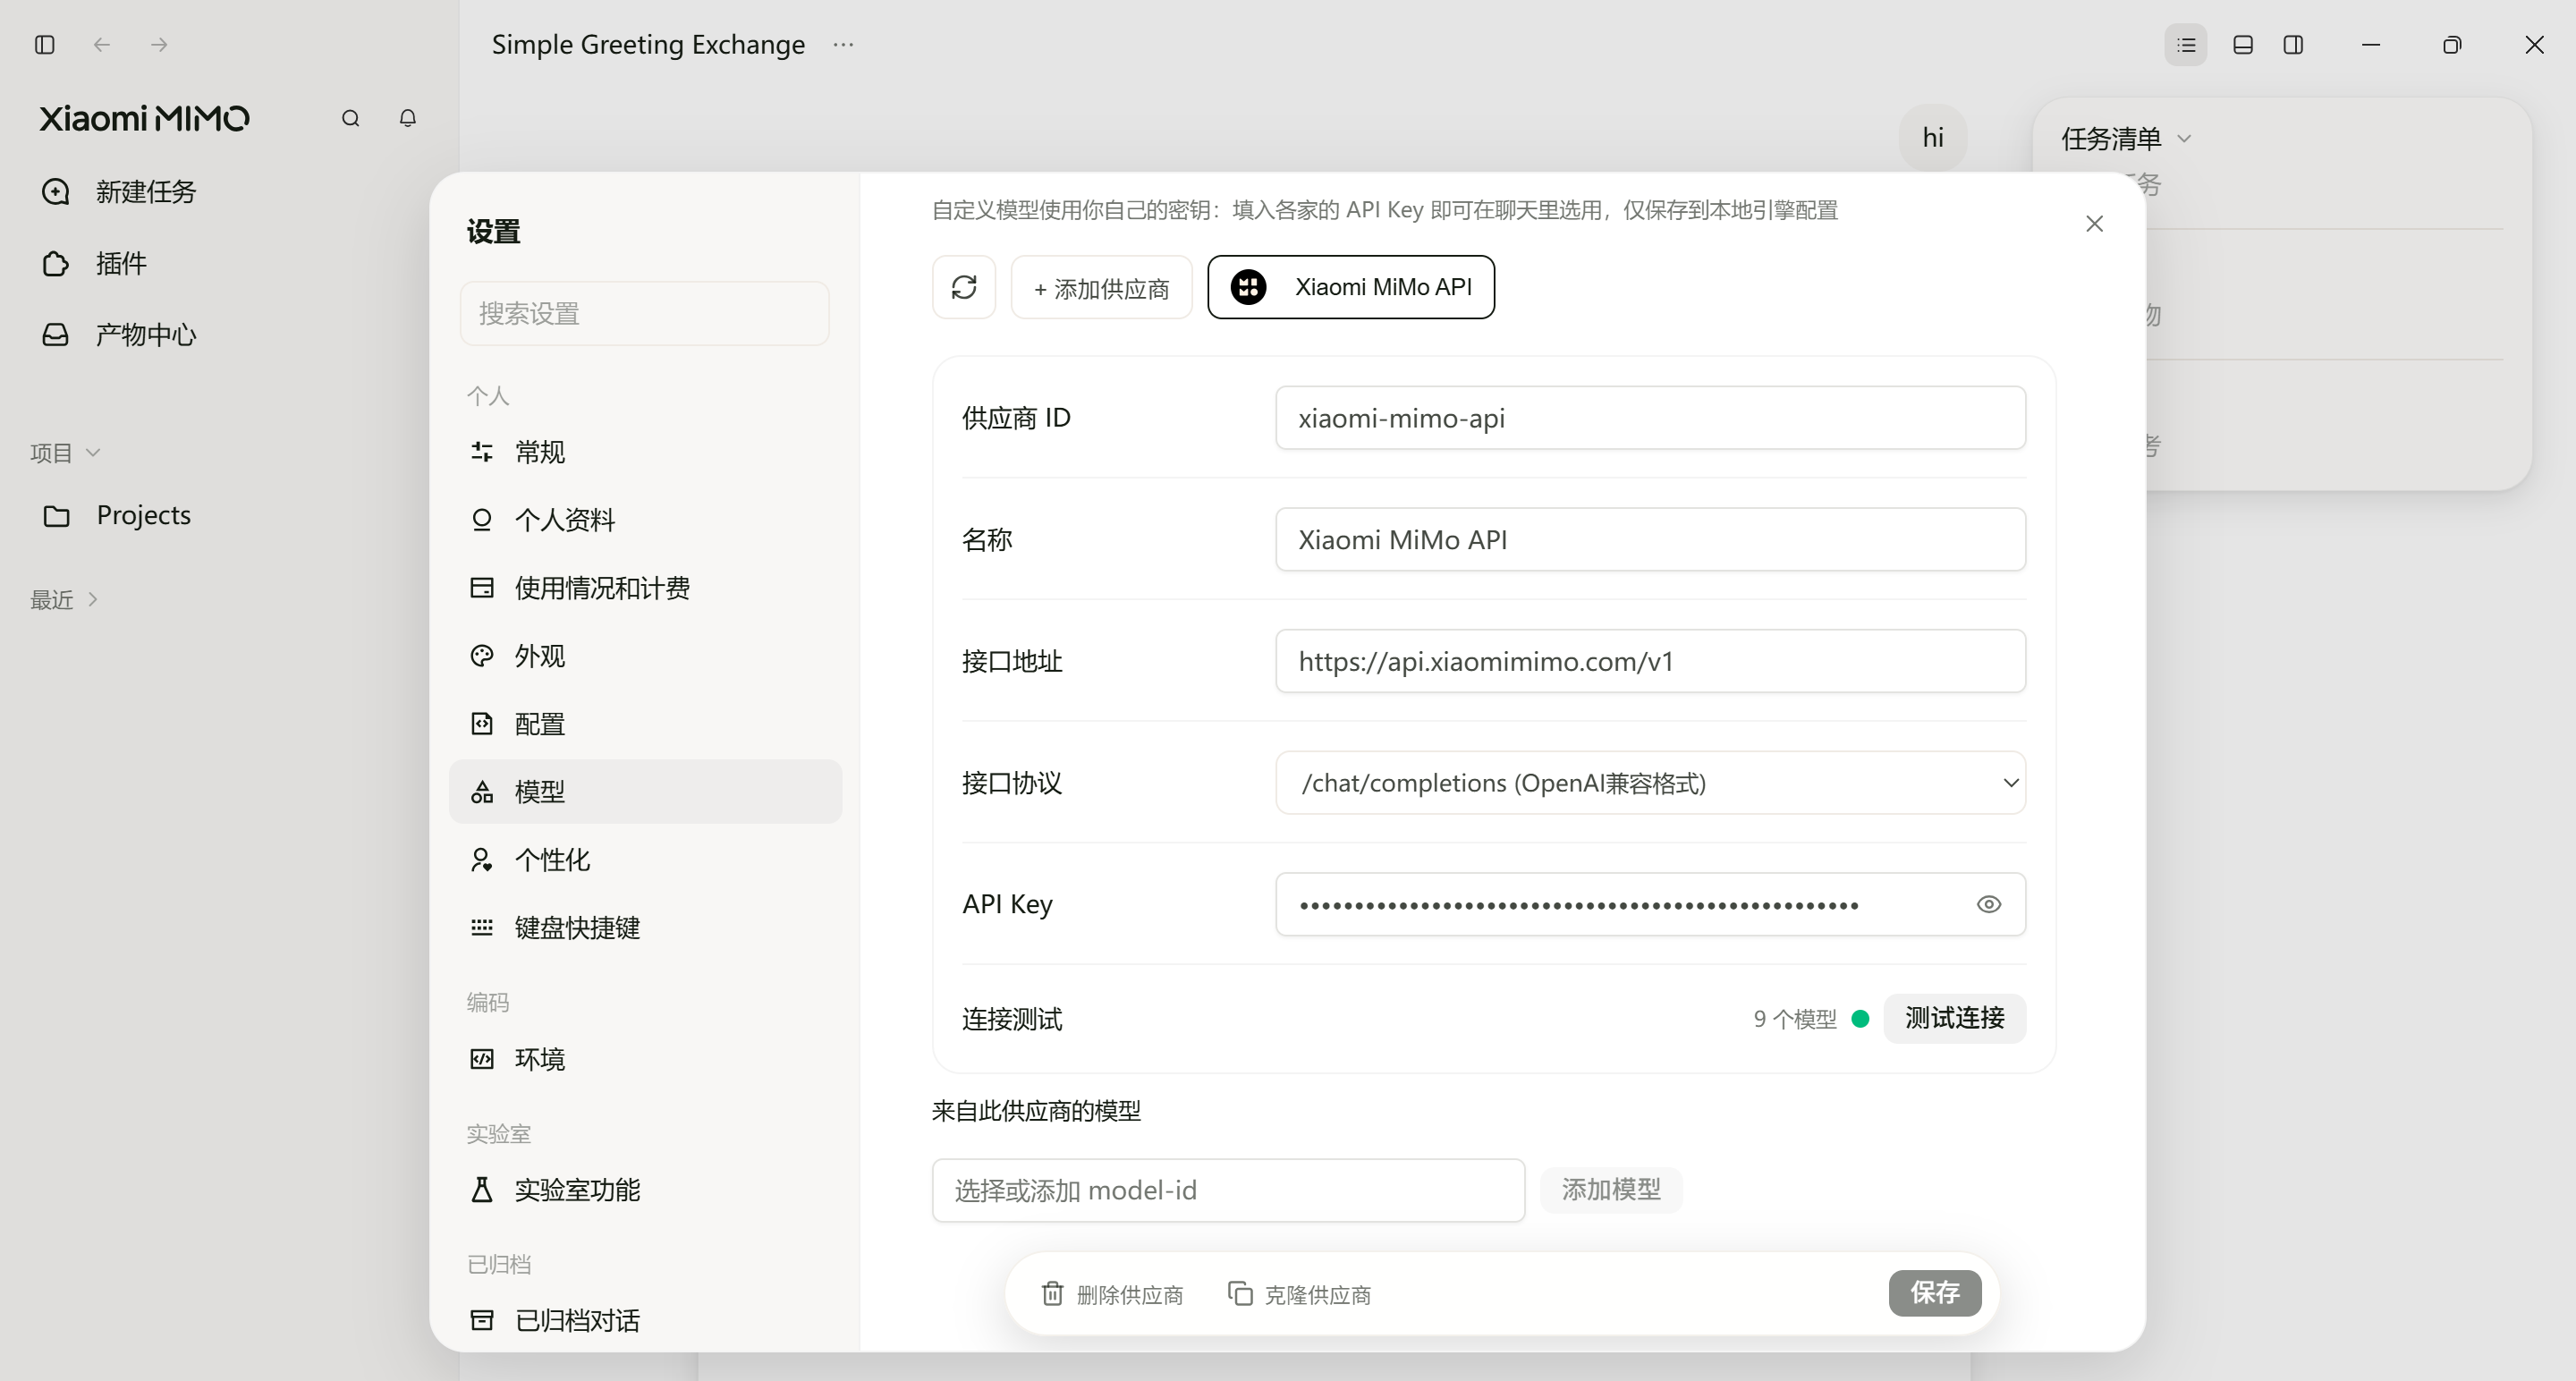Open 常规 general settings
The width and height of the screenshot is (2576, 1381).
pyautogui.click(x=645, y=452)
